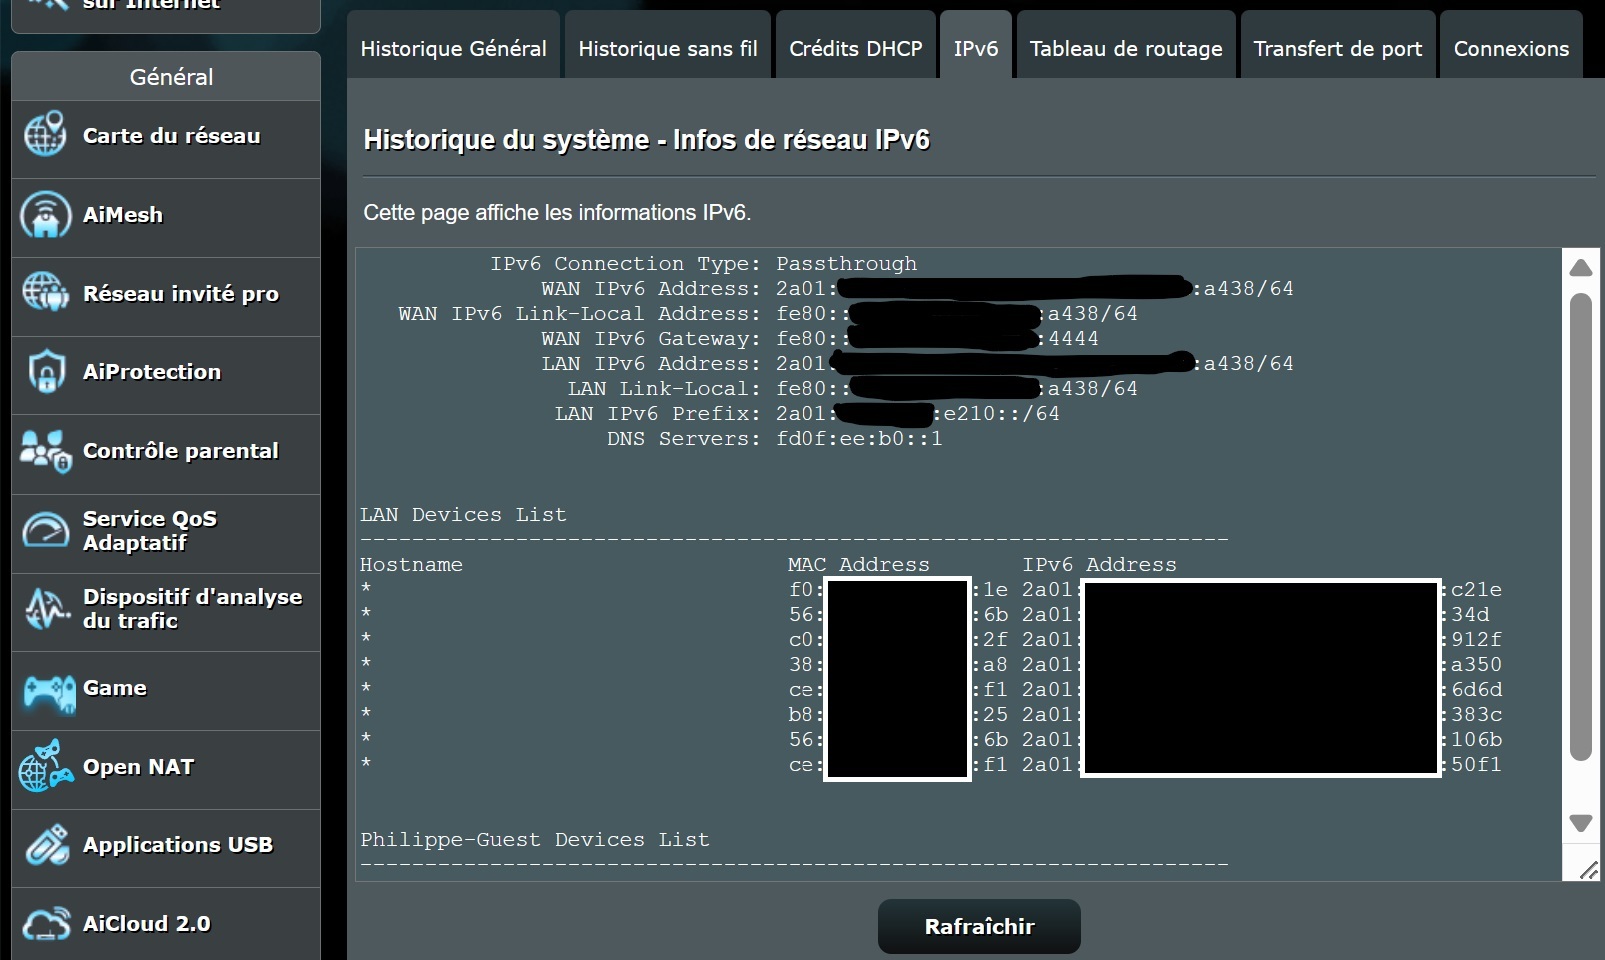Open the Carte du réseau globe icon
The height and width of the screenshot is (960, 1605).
pos(46,135)
